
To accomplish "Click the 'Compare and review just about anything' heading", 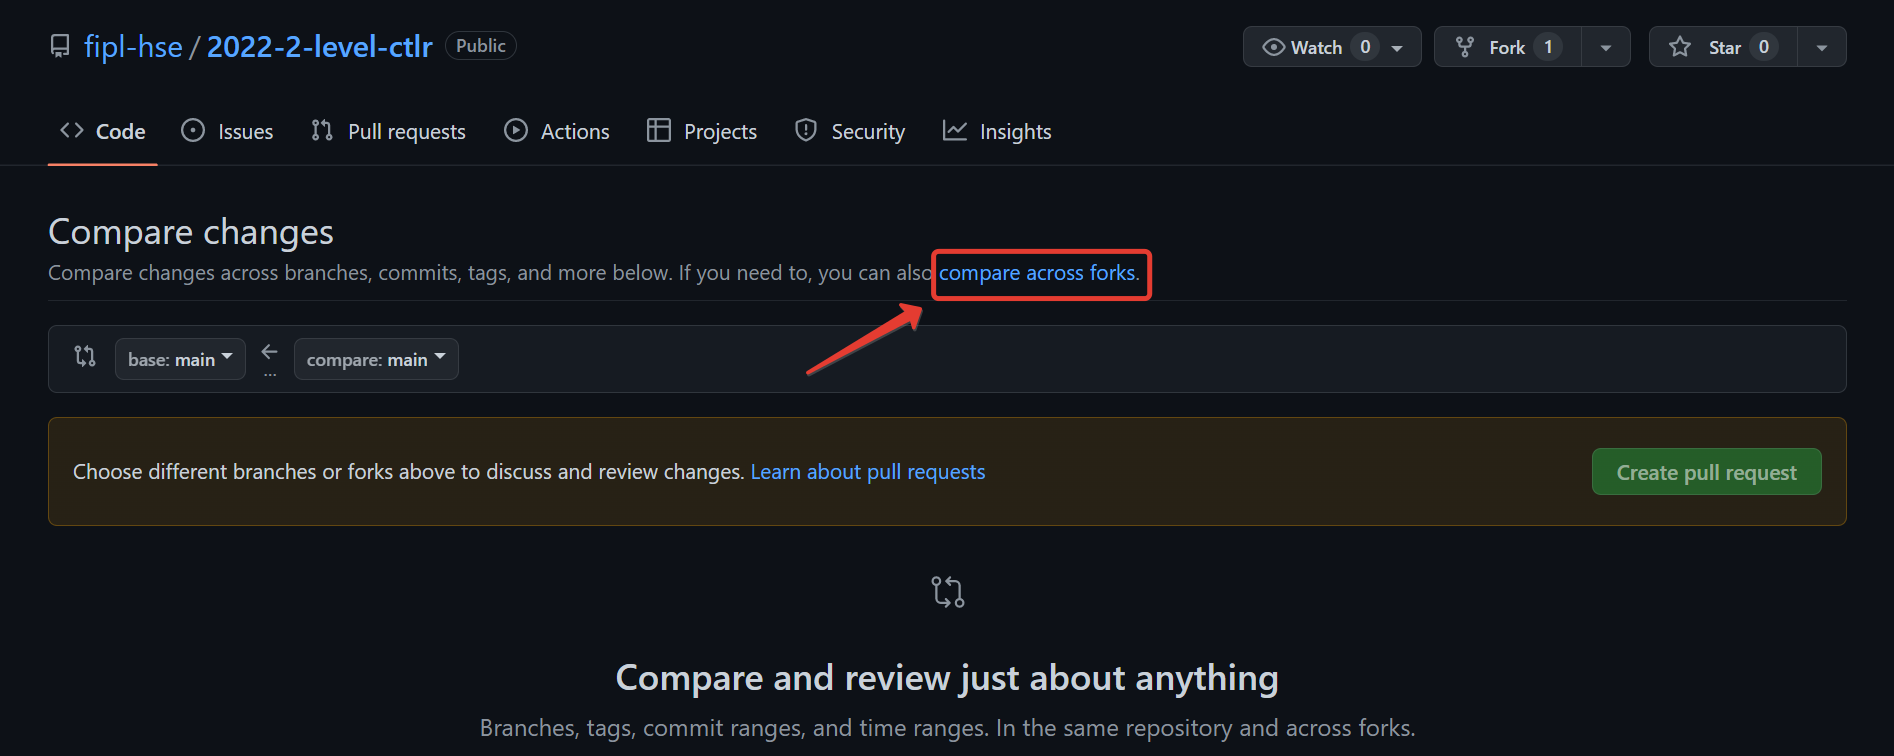I will tap(947, 678).
